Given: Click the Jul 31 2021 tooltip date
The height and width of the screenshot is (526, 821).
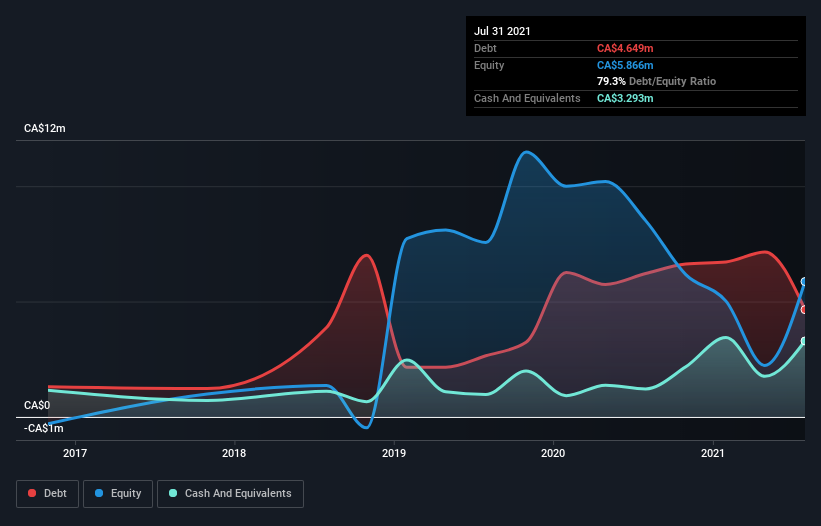Looking at the screenshot, I should (502, 31).
